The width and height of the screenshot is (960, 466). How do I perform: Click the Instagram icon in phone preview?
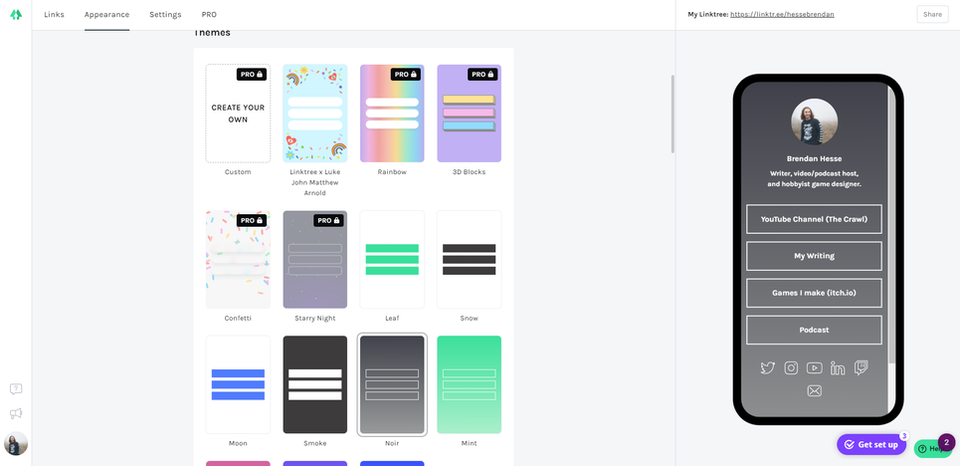(791, 368)
